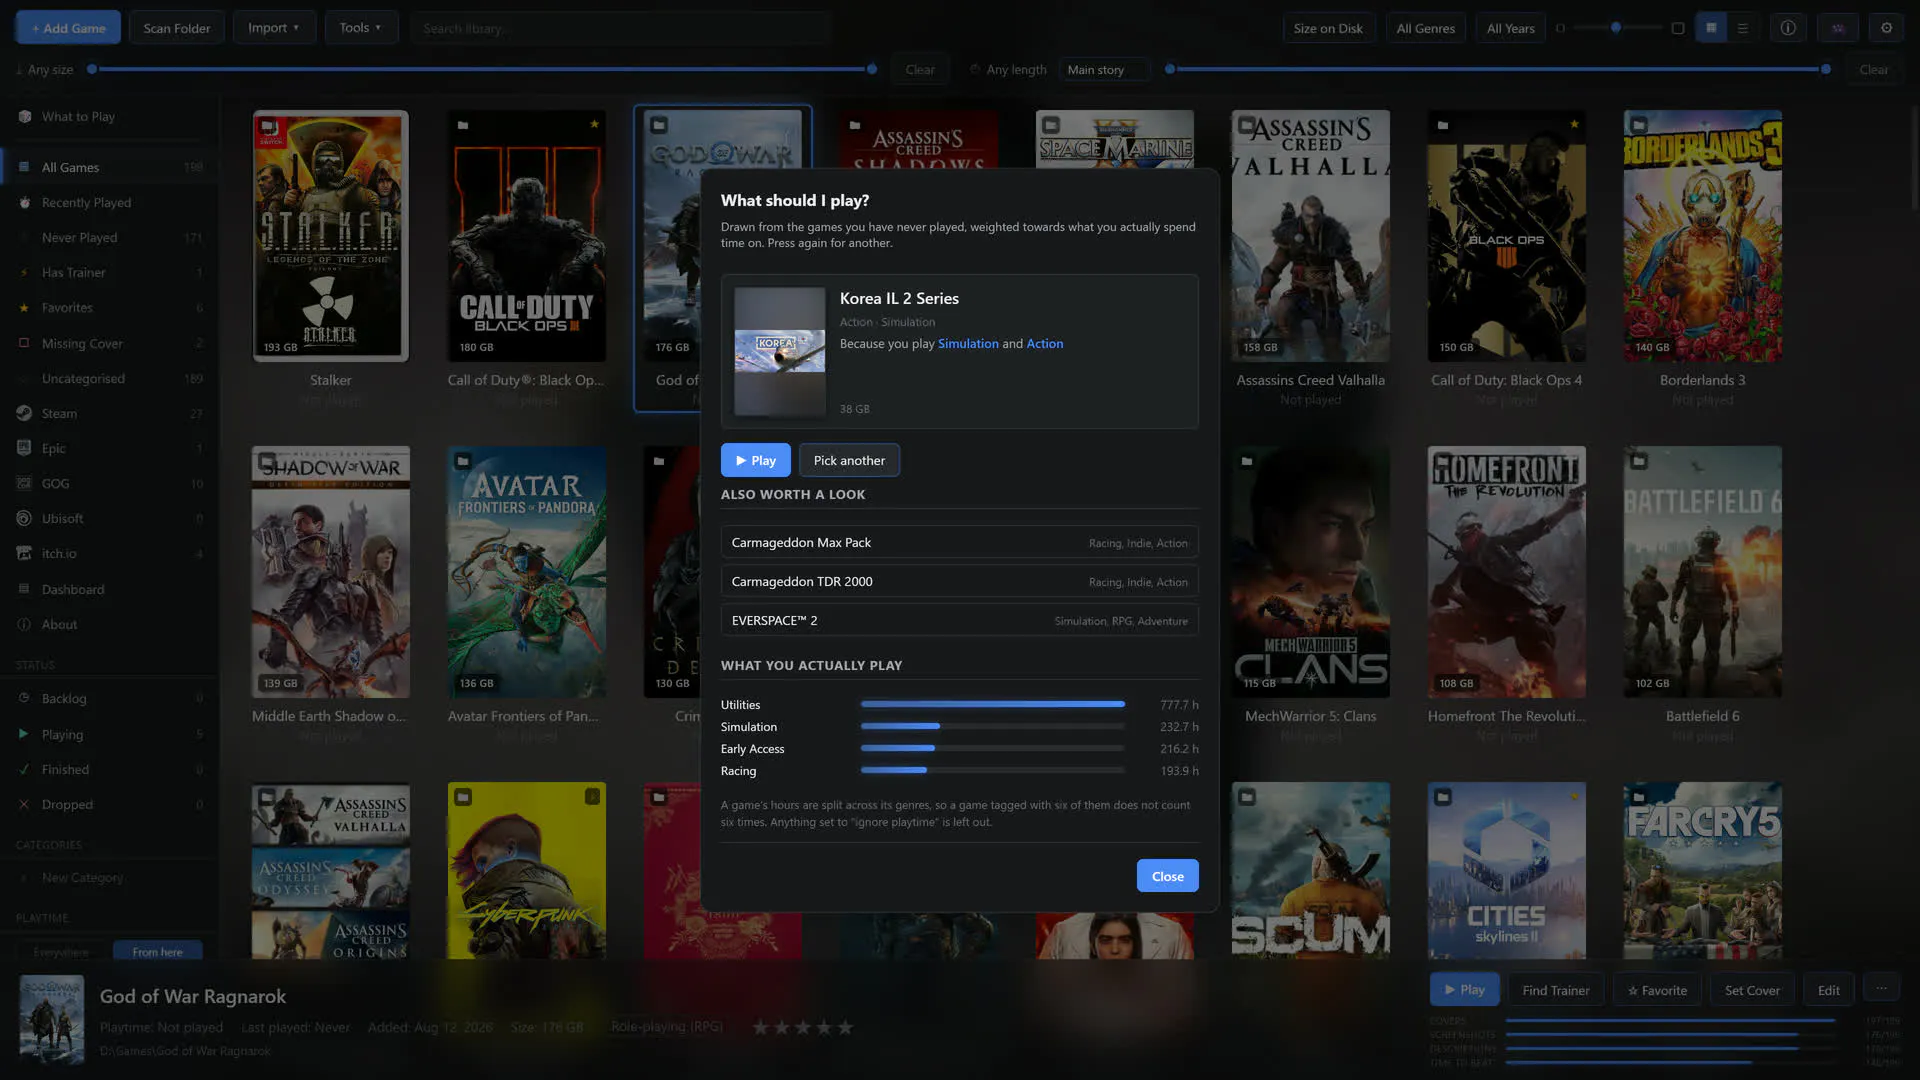This screenshot has height=1080, width=1920.
Task: Select Uncategorised in sidebar
Action: coord(110,378)
